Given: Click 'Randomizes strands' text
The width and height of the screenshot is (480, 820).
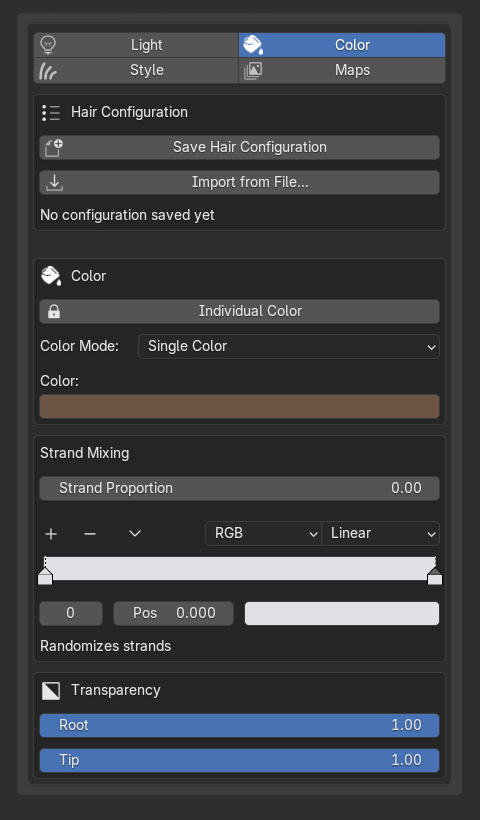Looking at the screenshot, I should tap(106, 646).
